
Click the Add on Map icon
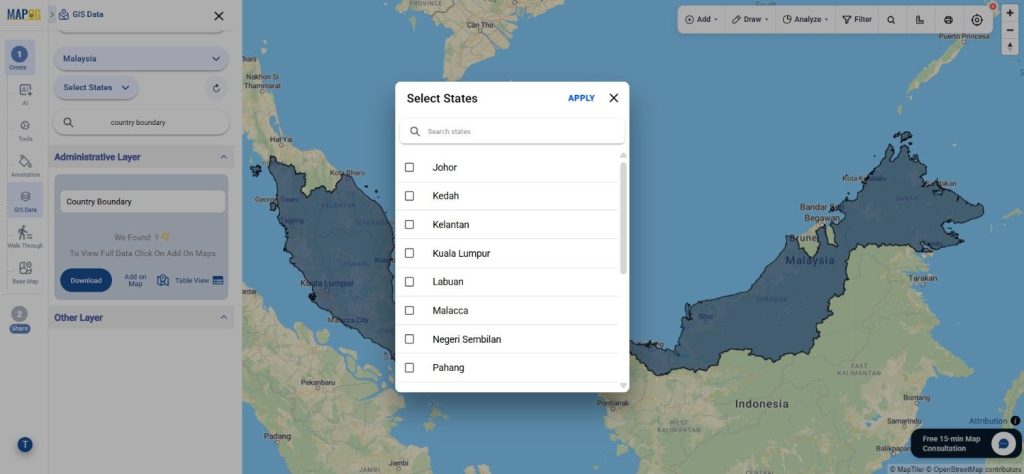[x=163, y=280]
